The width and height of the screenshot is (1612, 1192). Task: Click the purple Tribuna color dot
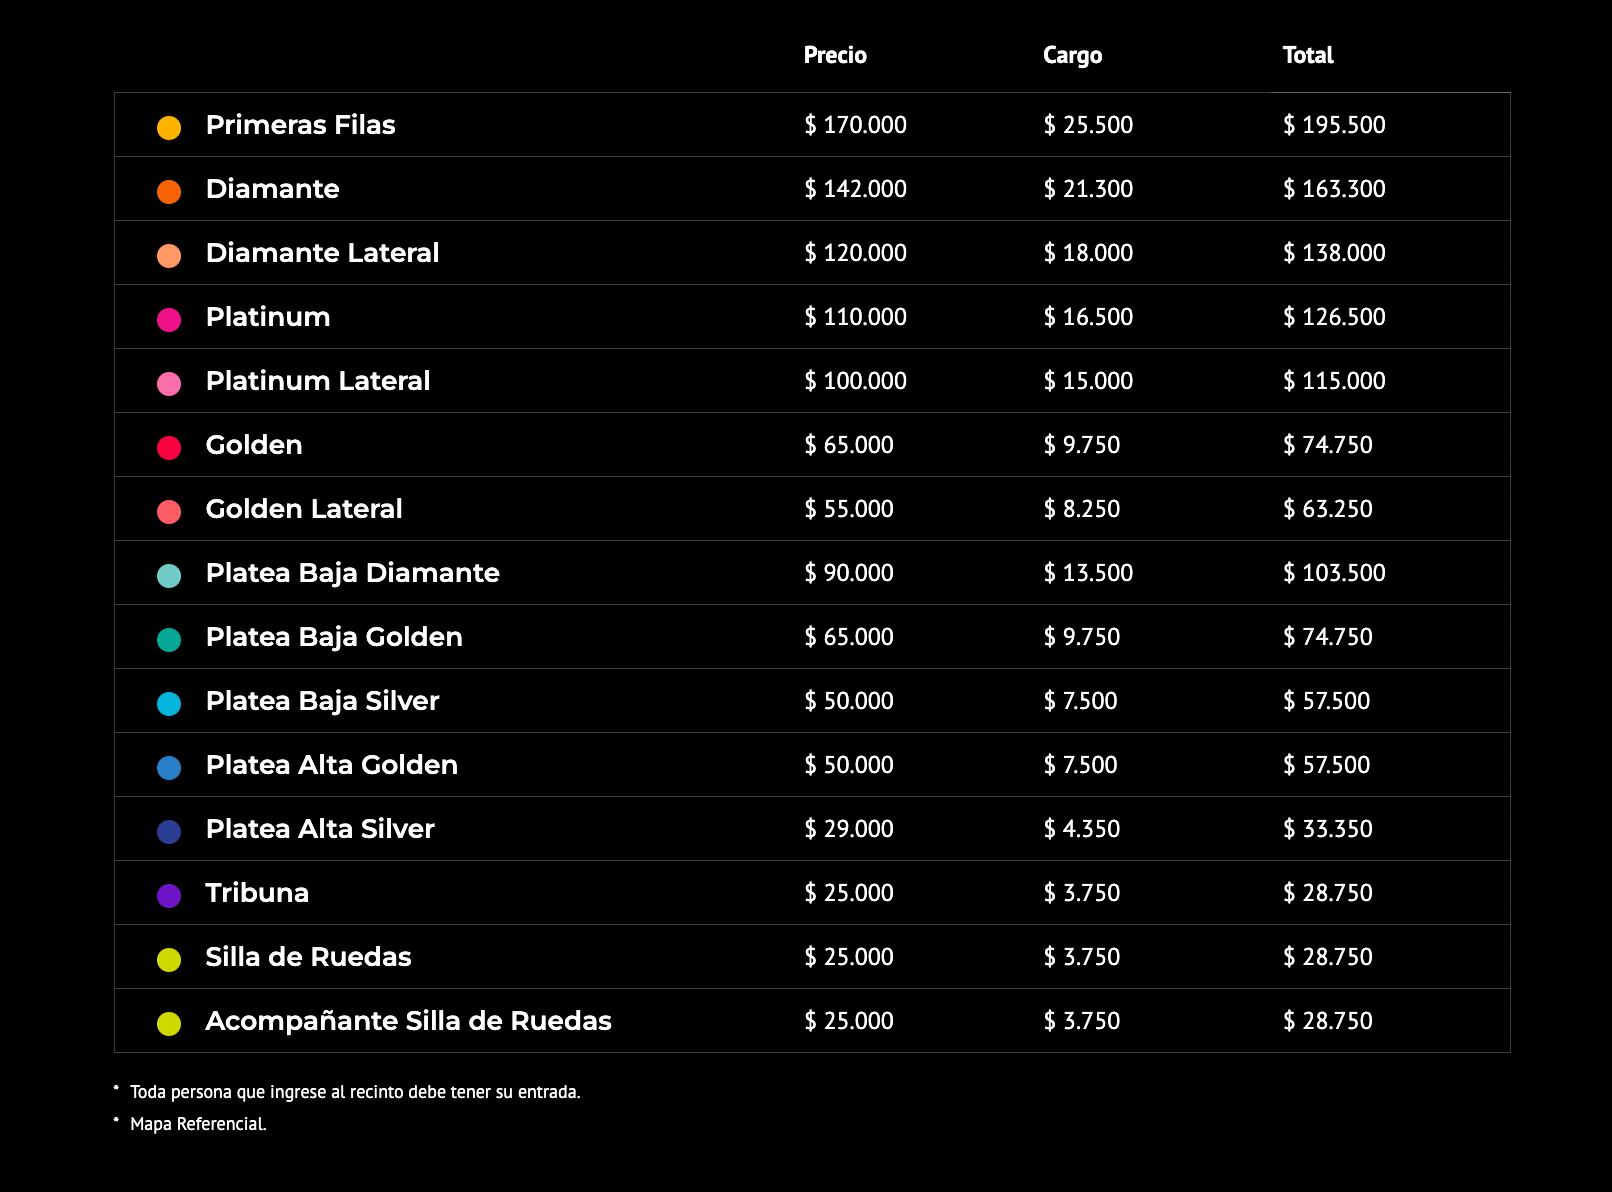click(169, 895)
